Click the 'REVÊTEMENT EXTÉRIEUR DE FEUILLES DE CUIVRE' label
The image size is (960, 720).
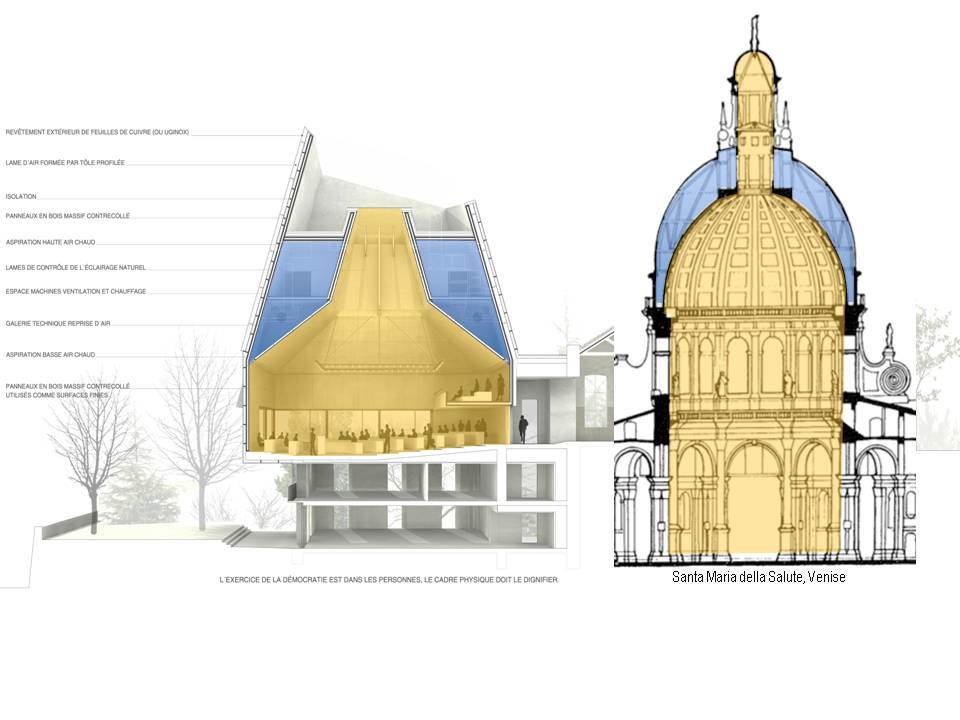tap(97, 132)
